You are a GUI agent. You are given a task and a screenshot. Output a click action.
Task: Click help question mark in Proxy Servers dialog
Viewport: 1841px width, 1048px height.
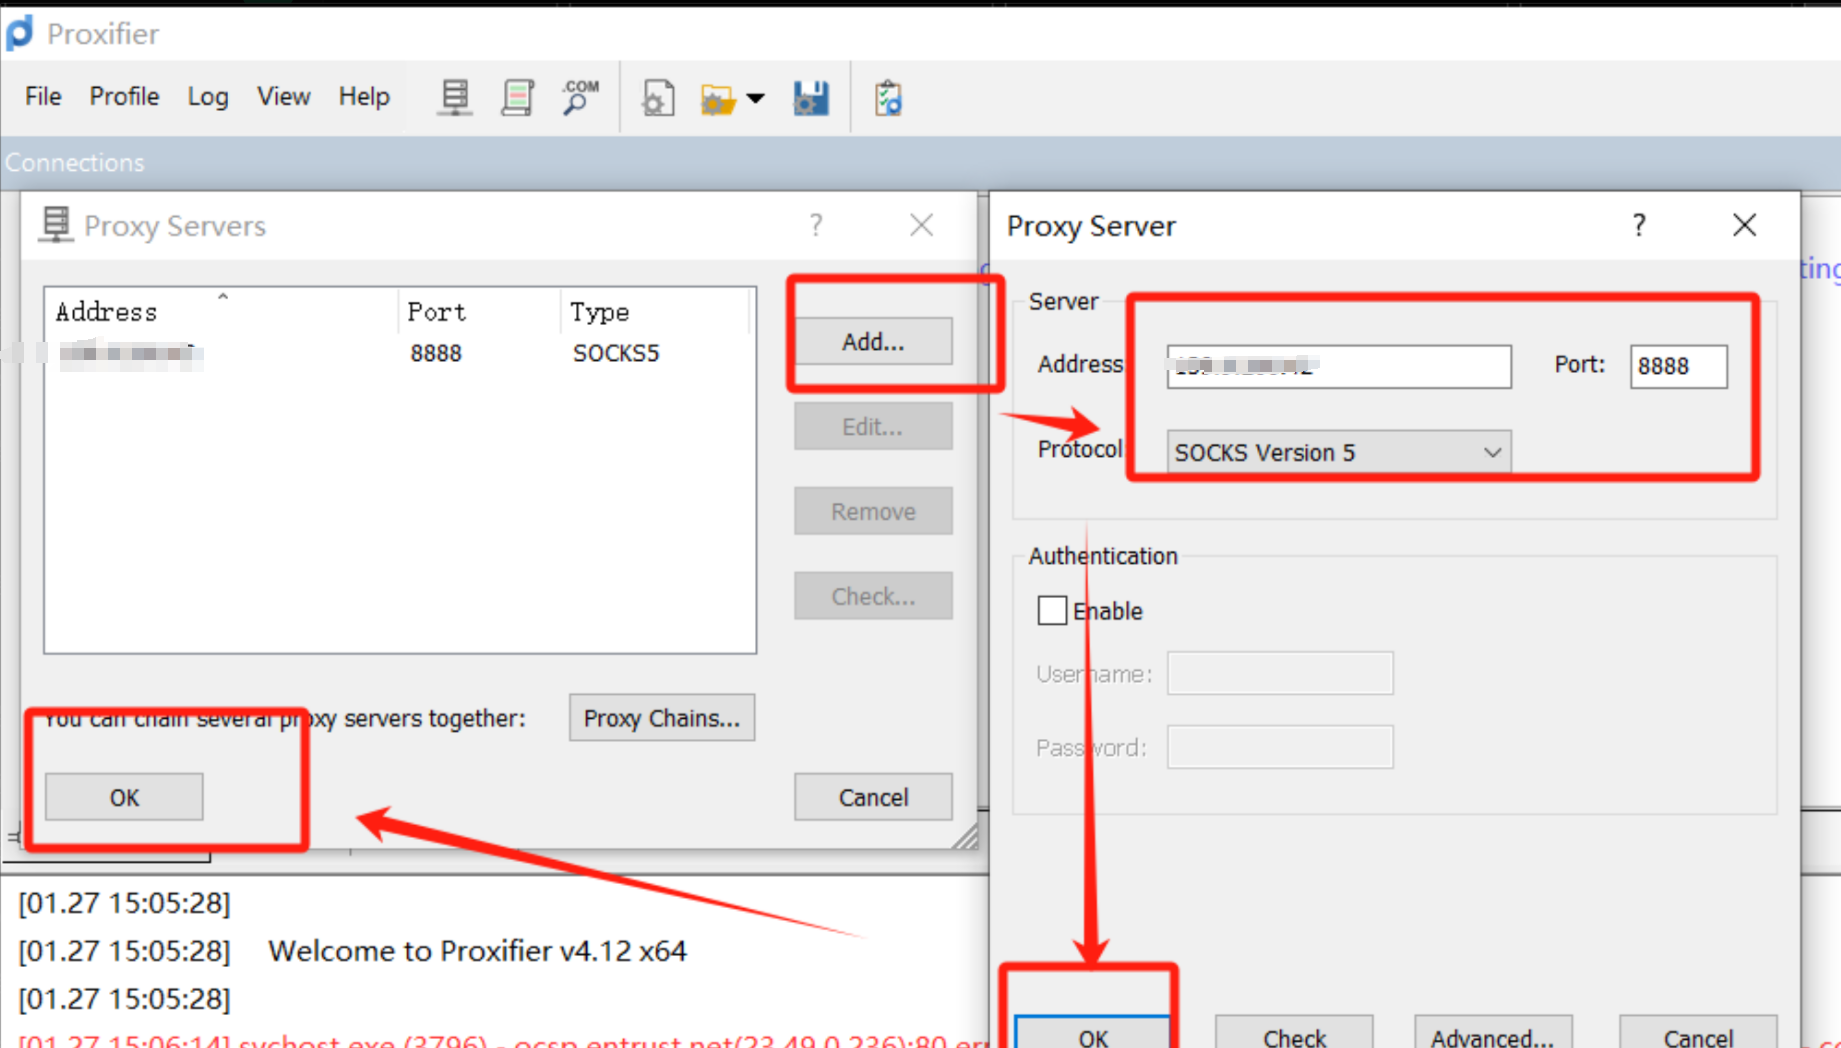[817, 225]
